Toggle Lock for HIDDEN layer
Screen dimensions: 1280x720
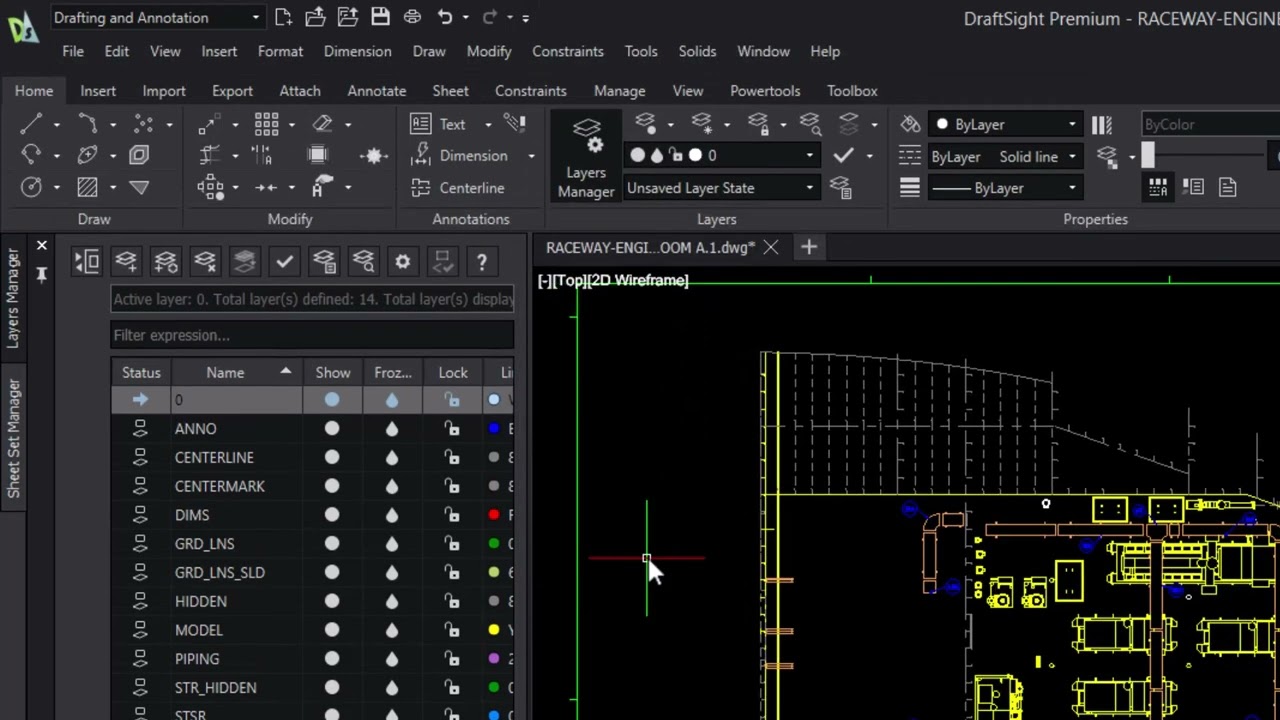click(x=452, y=601)
